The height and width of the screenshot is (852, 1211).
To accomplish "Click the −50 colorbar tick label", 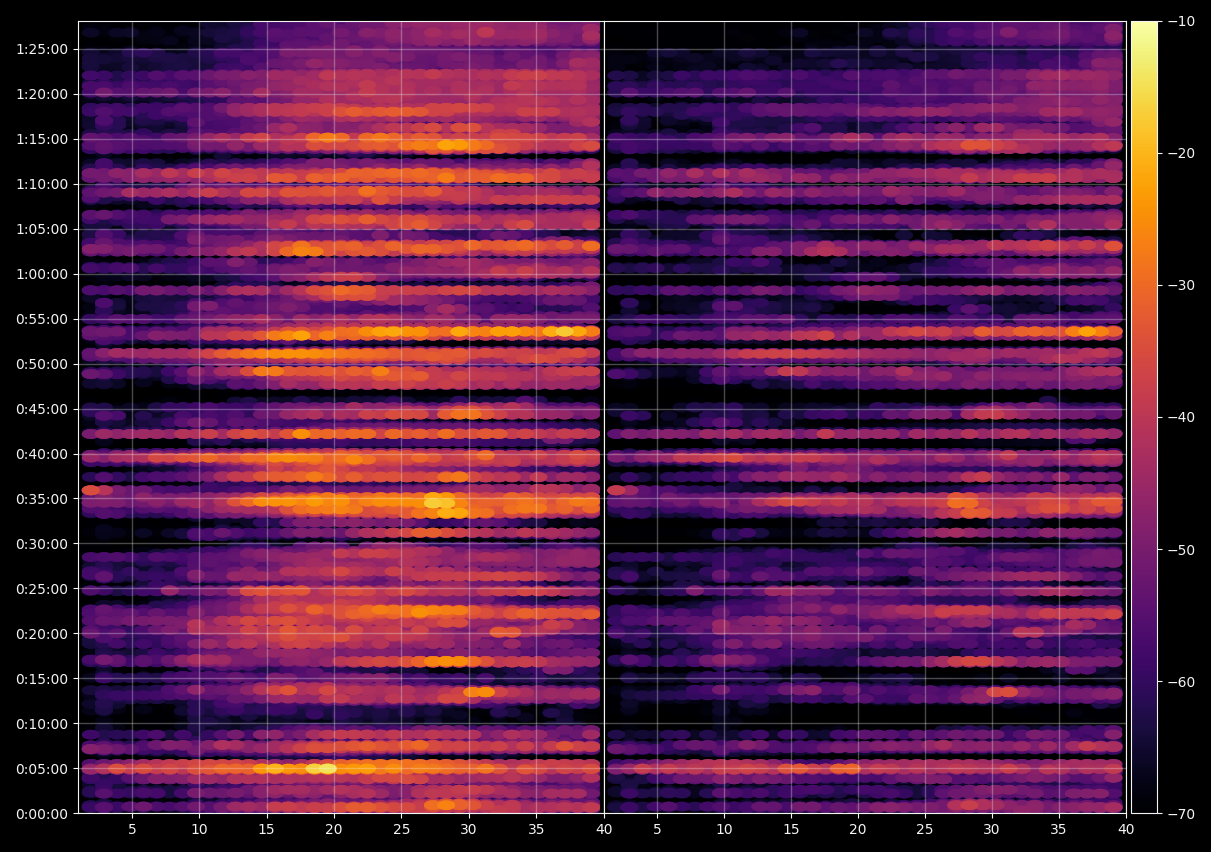I will [1181, 550].
